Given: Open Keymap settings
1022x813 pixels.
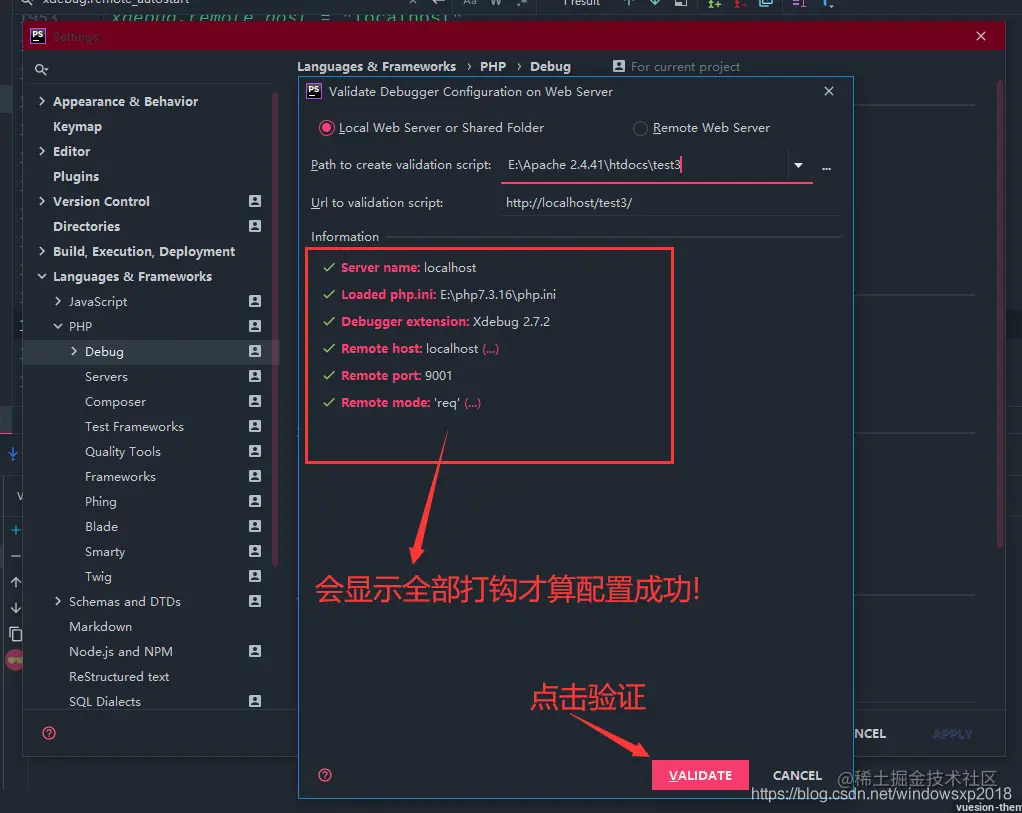Looking at the screenshot, I should coord(77,126).
